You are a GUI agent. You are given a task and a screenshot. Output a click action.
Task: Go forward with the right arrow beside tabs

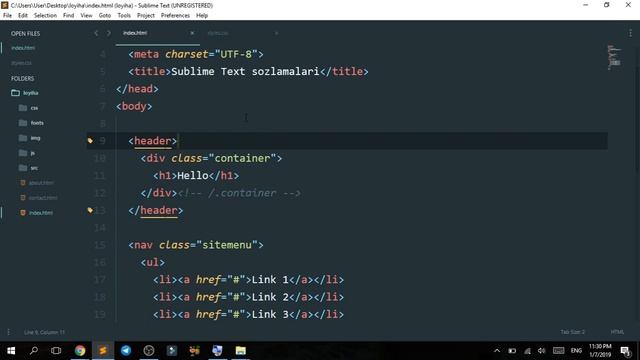109,33
